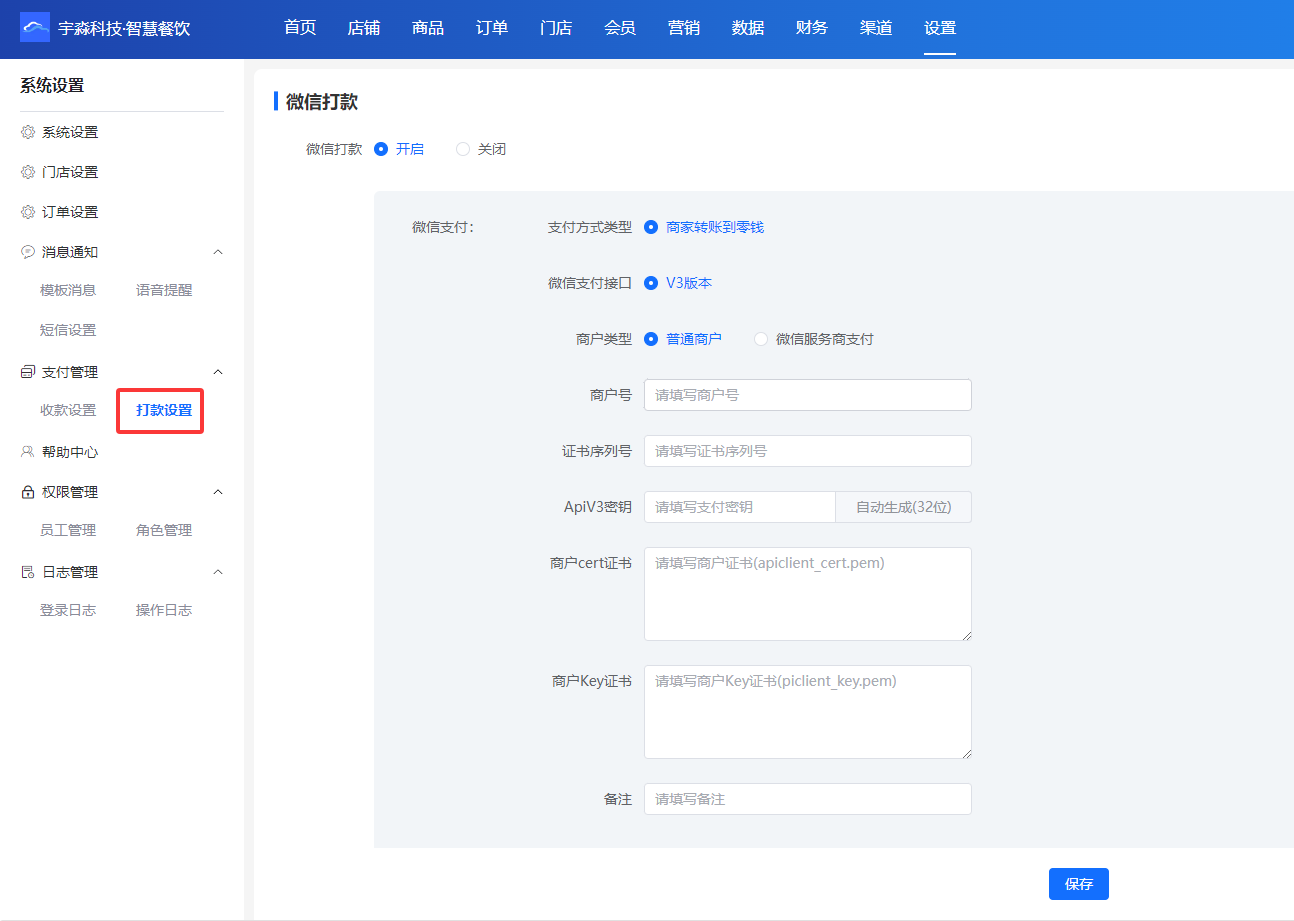Screen dimensions: 1294x921
Task: Focus the 备注 input field
Action: click(x=808, y=799)
